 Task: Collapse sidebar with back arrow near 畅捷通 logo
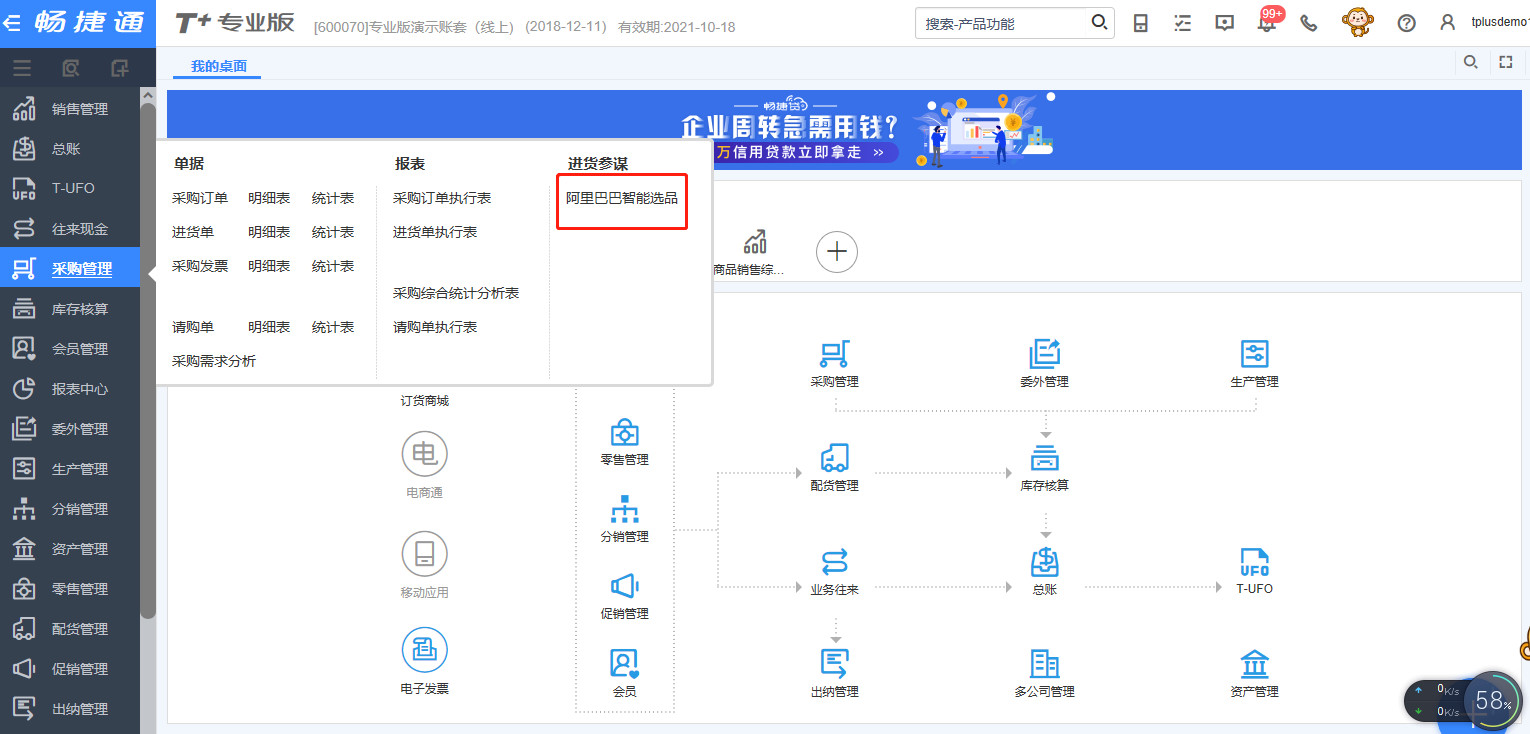[x=13, y=23]
